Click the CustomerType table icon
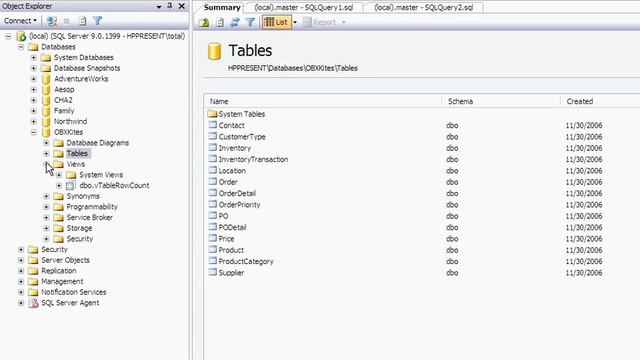Screen dimensions: 640x360 click(x=213, y=136)
